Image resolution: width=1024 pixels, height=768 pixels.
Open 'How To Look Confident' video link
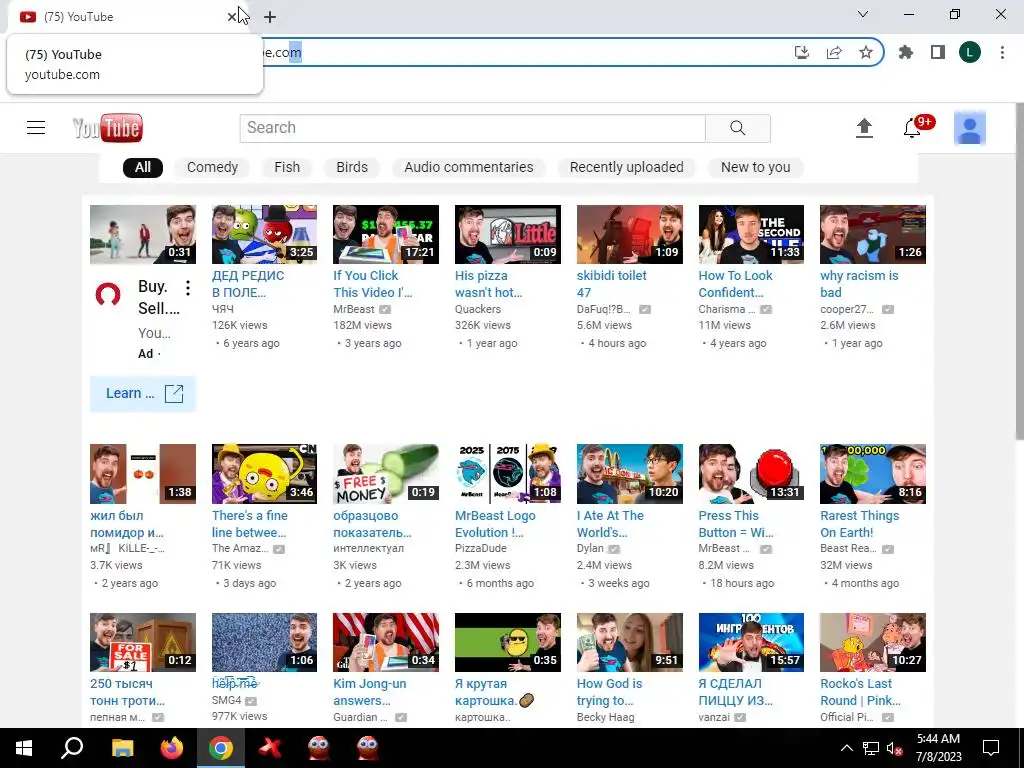[x=736, y=284]
